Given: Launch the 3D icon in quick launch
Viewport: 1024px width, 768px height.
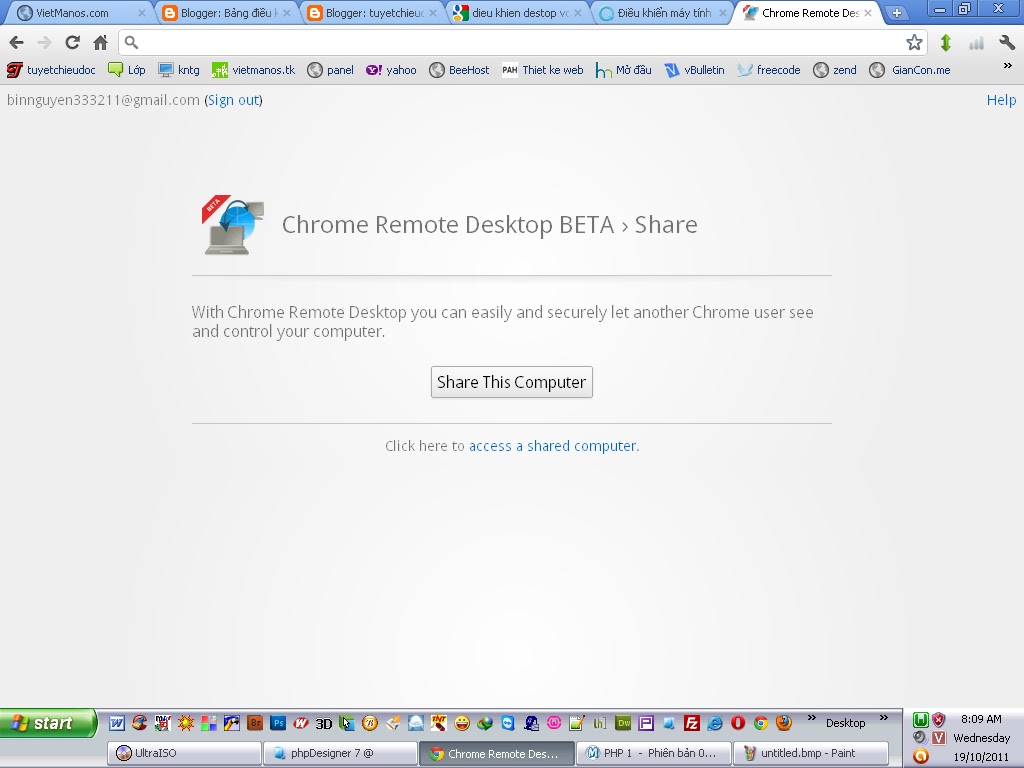Looking at the screenshot, I should click(x=323, y=724).
